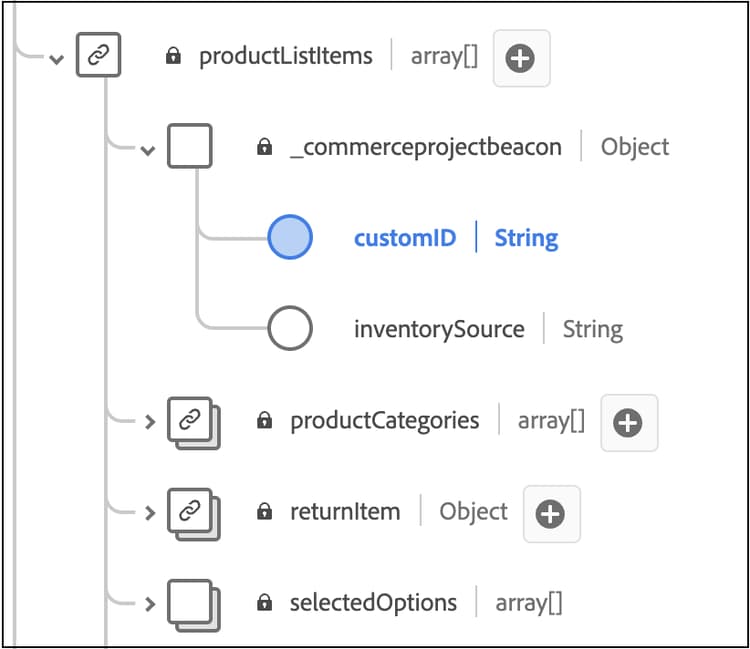Viewport: 750px width, 649px height.
Task: Click the productListItems link node icon
Action: (x=98, y=57)
